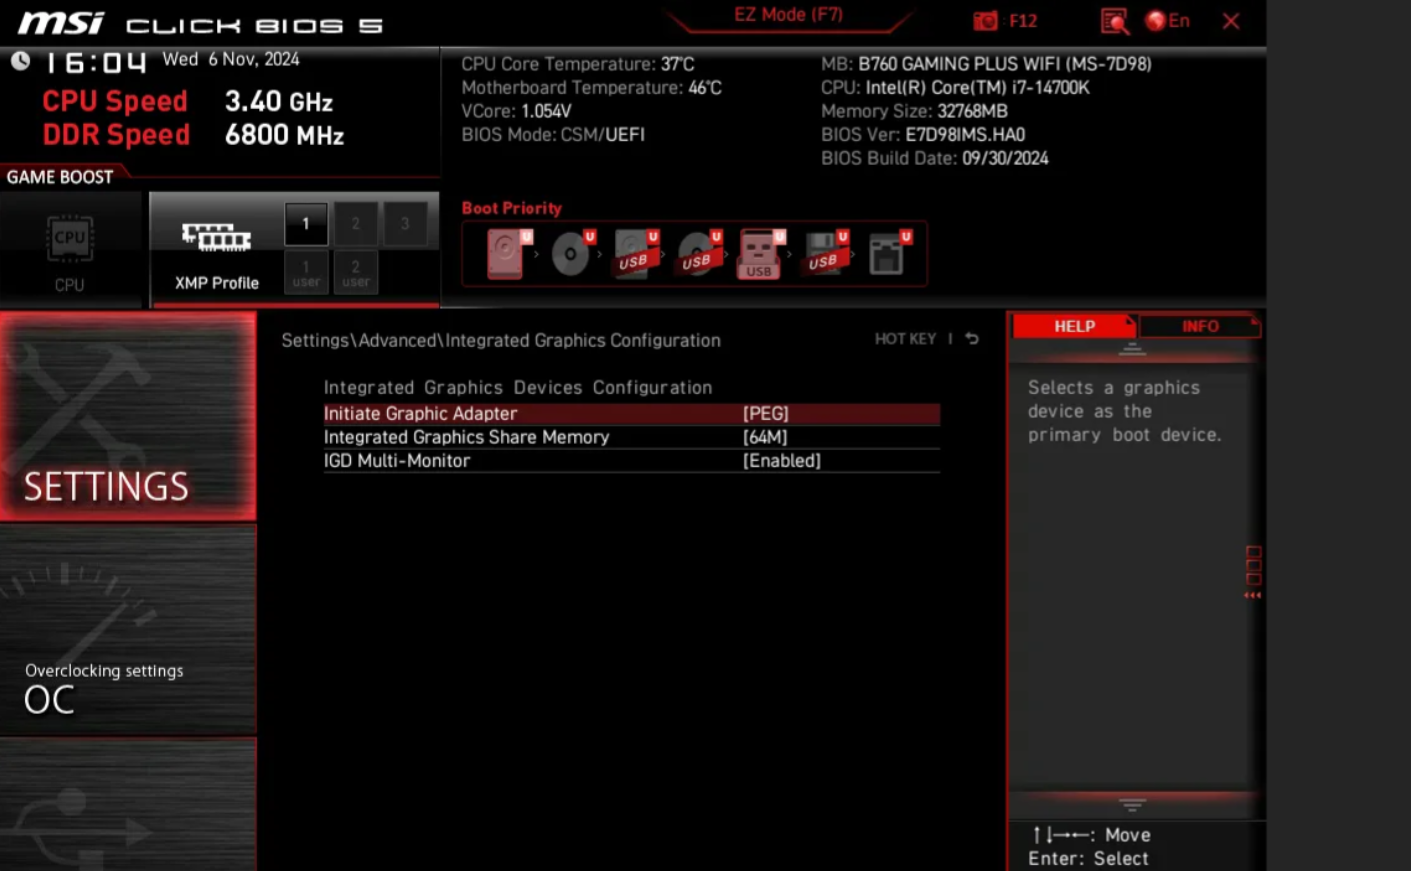
Task: Open Initiate Graphic Adapter [PEG] options
Action: (x=632, y=414)
